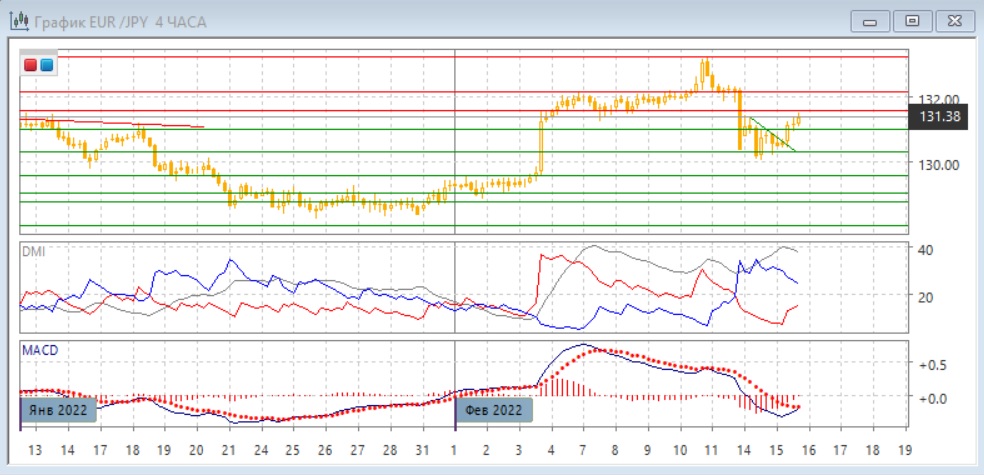This screenshot has height=475, width=984.
Task: Click the 130.00 price axis label
Action: coord(939,165)
